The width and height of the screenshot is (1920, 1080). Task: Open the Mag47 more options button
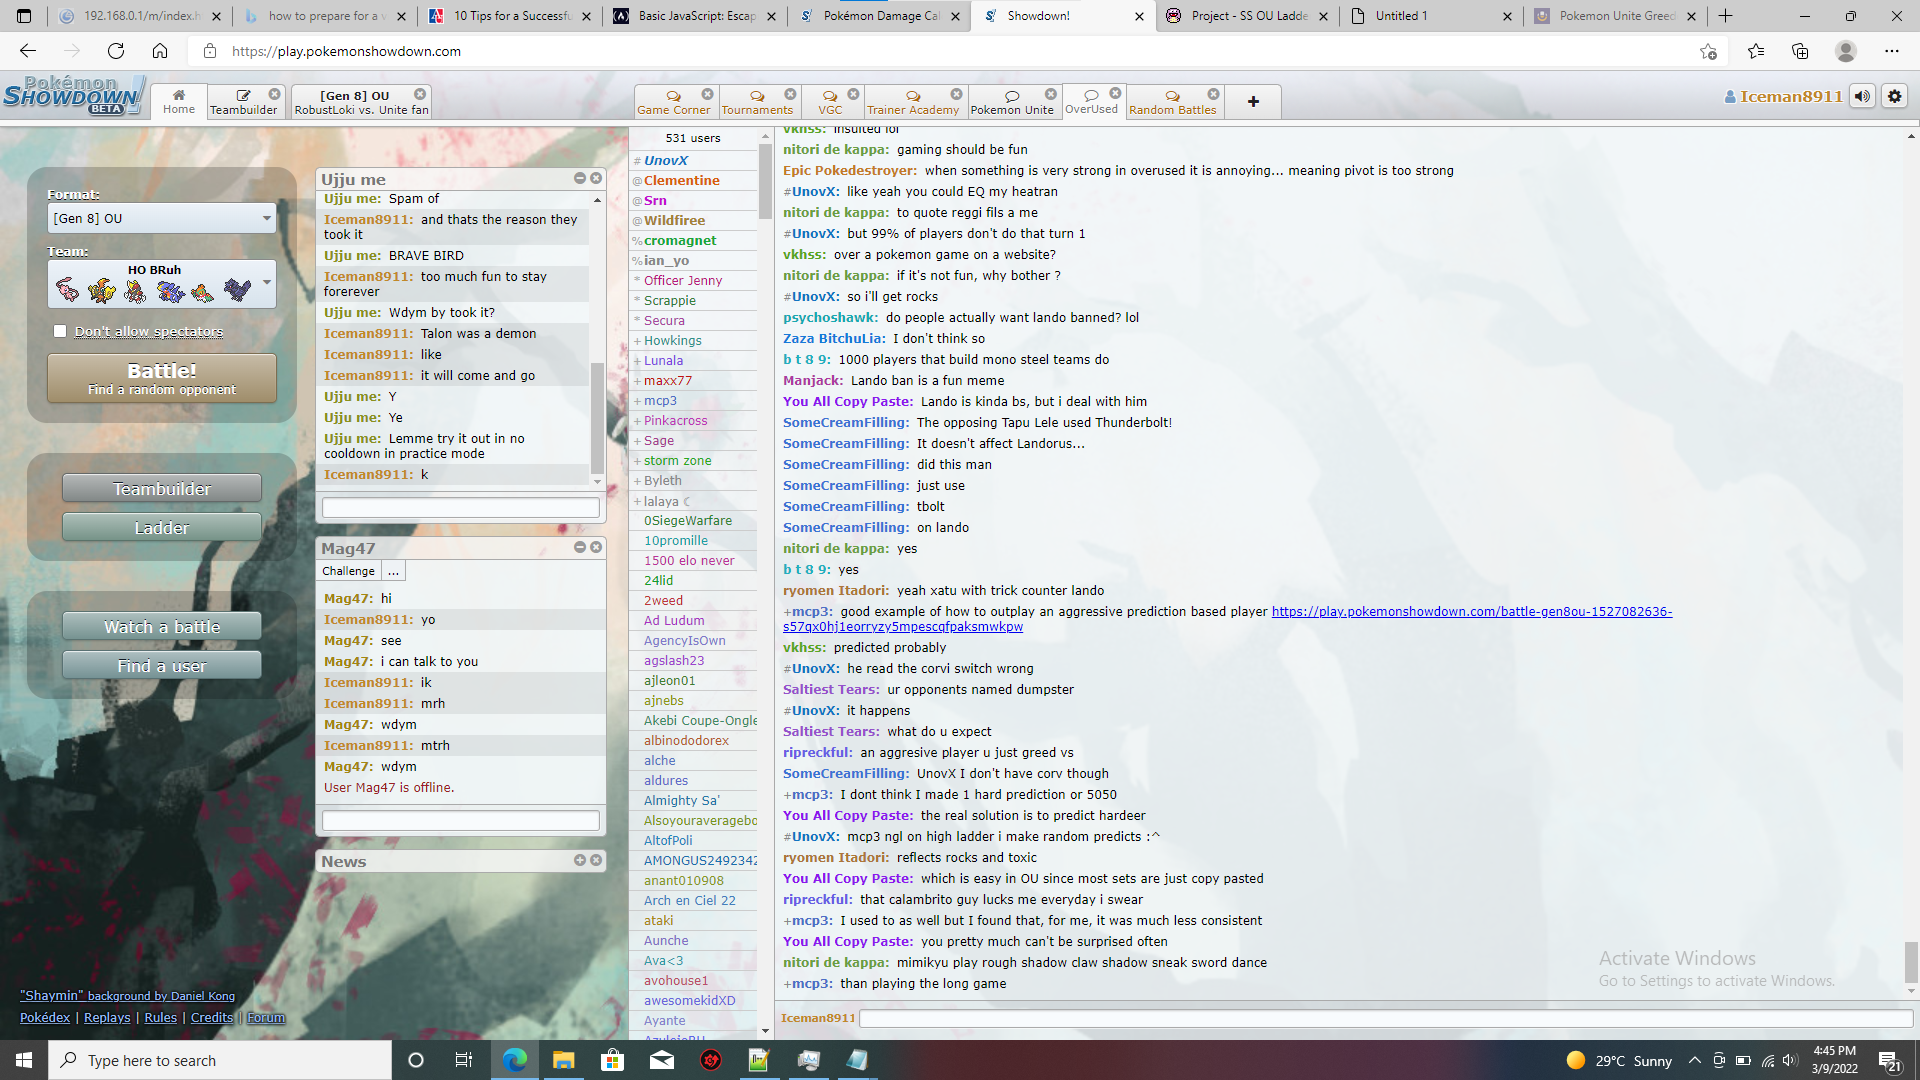click(x=394, y=571)
